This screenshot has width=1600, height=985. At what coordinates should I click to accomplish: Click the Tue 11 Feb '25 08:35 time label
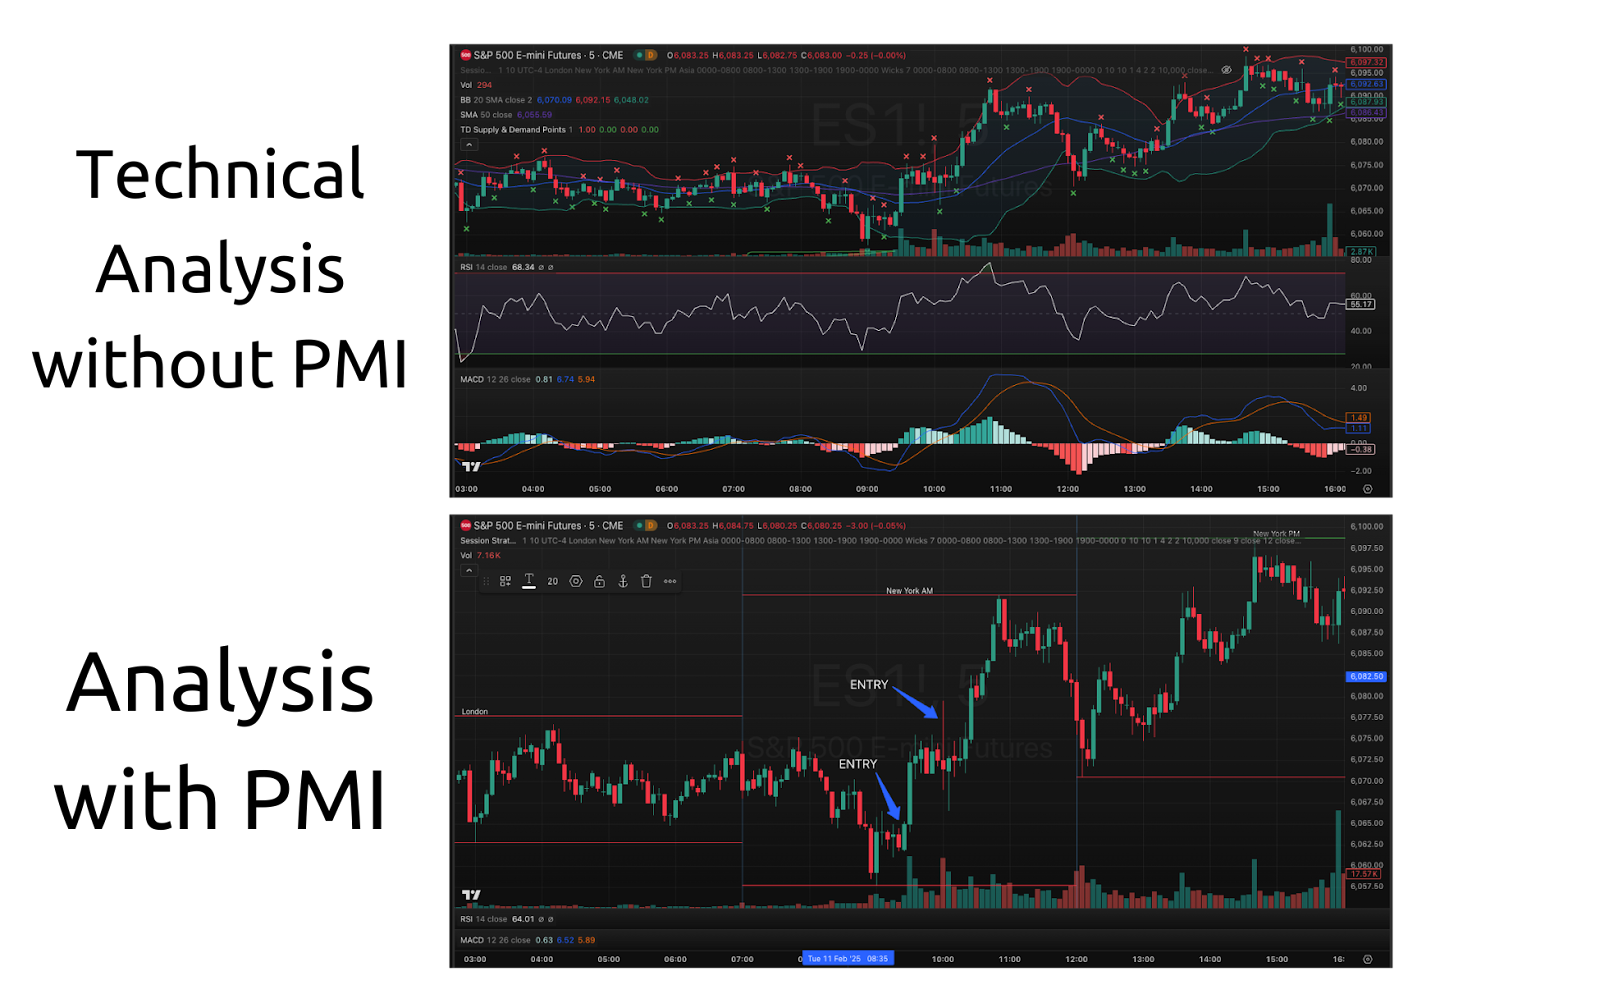pyautogui.click(x=848, y=958)
